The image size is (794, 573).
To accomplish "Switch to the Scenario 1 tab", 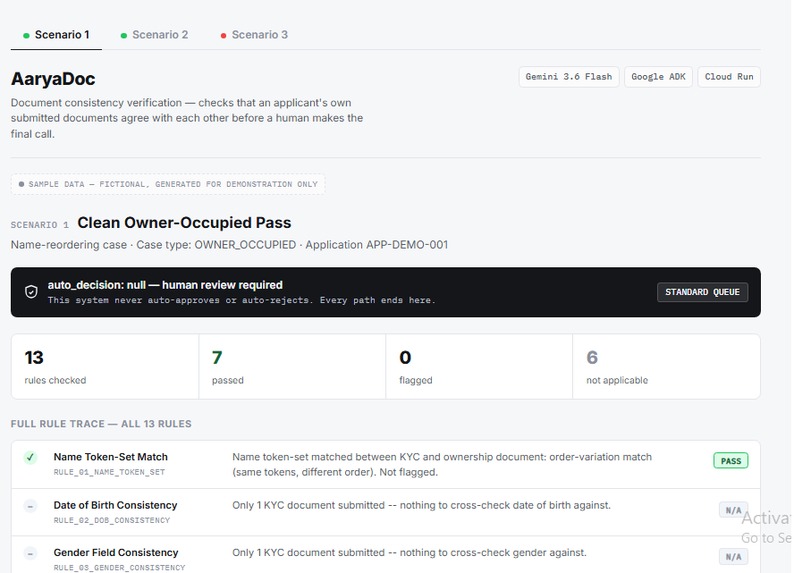I will click(x=56, y=35).
